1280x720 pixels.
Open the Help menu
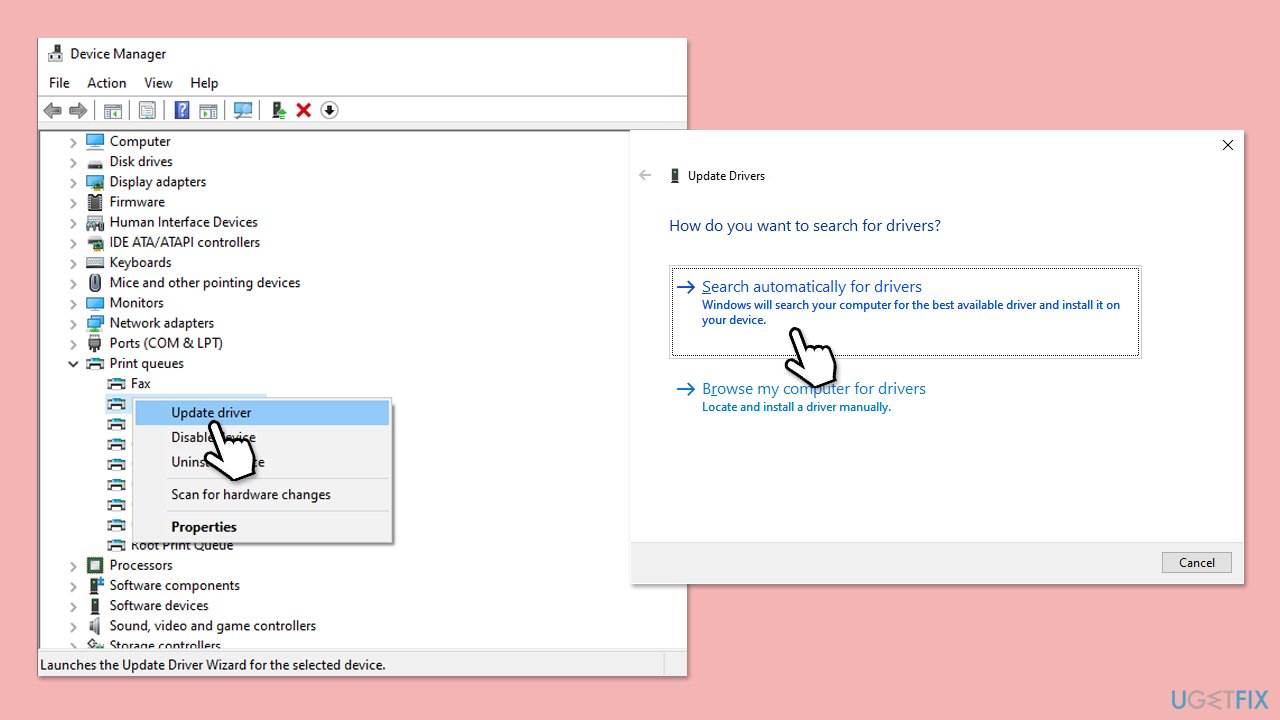point(204,83)
